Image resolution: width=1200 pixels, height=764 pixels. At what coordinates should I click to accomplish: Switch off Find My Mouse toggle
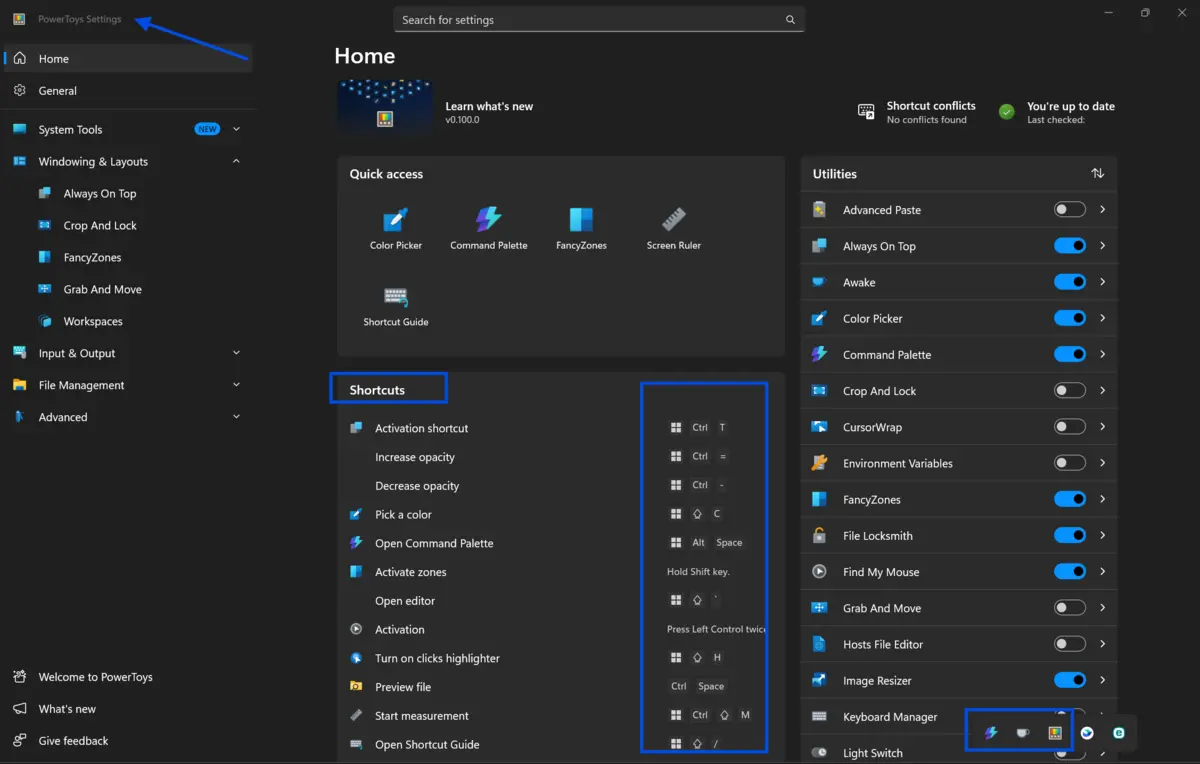pos(1070,572)
